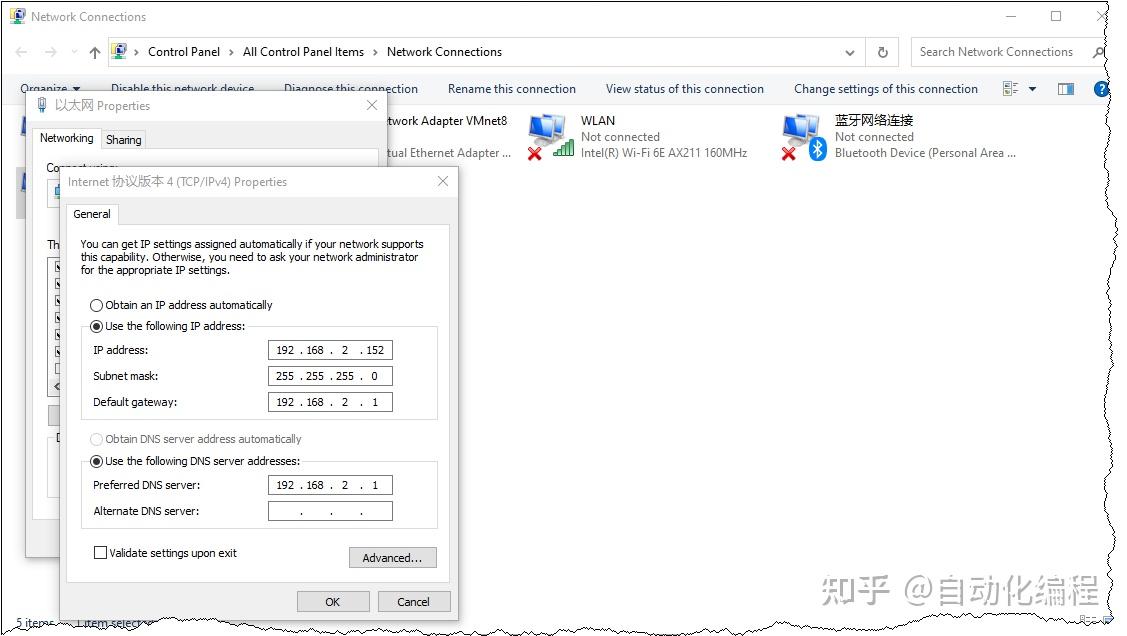
Task: Select Obtain an IP address automatically
Action: [x=96, y=305]
